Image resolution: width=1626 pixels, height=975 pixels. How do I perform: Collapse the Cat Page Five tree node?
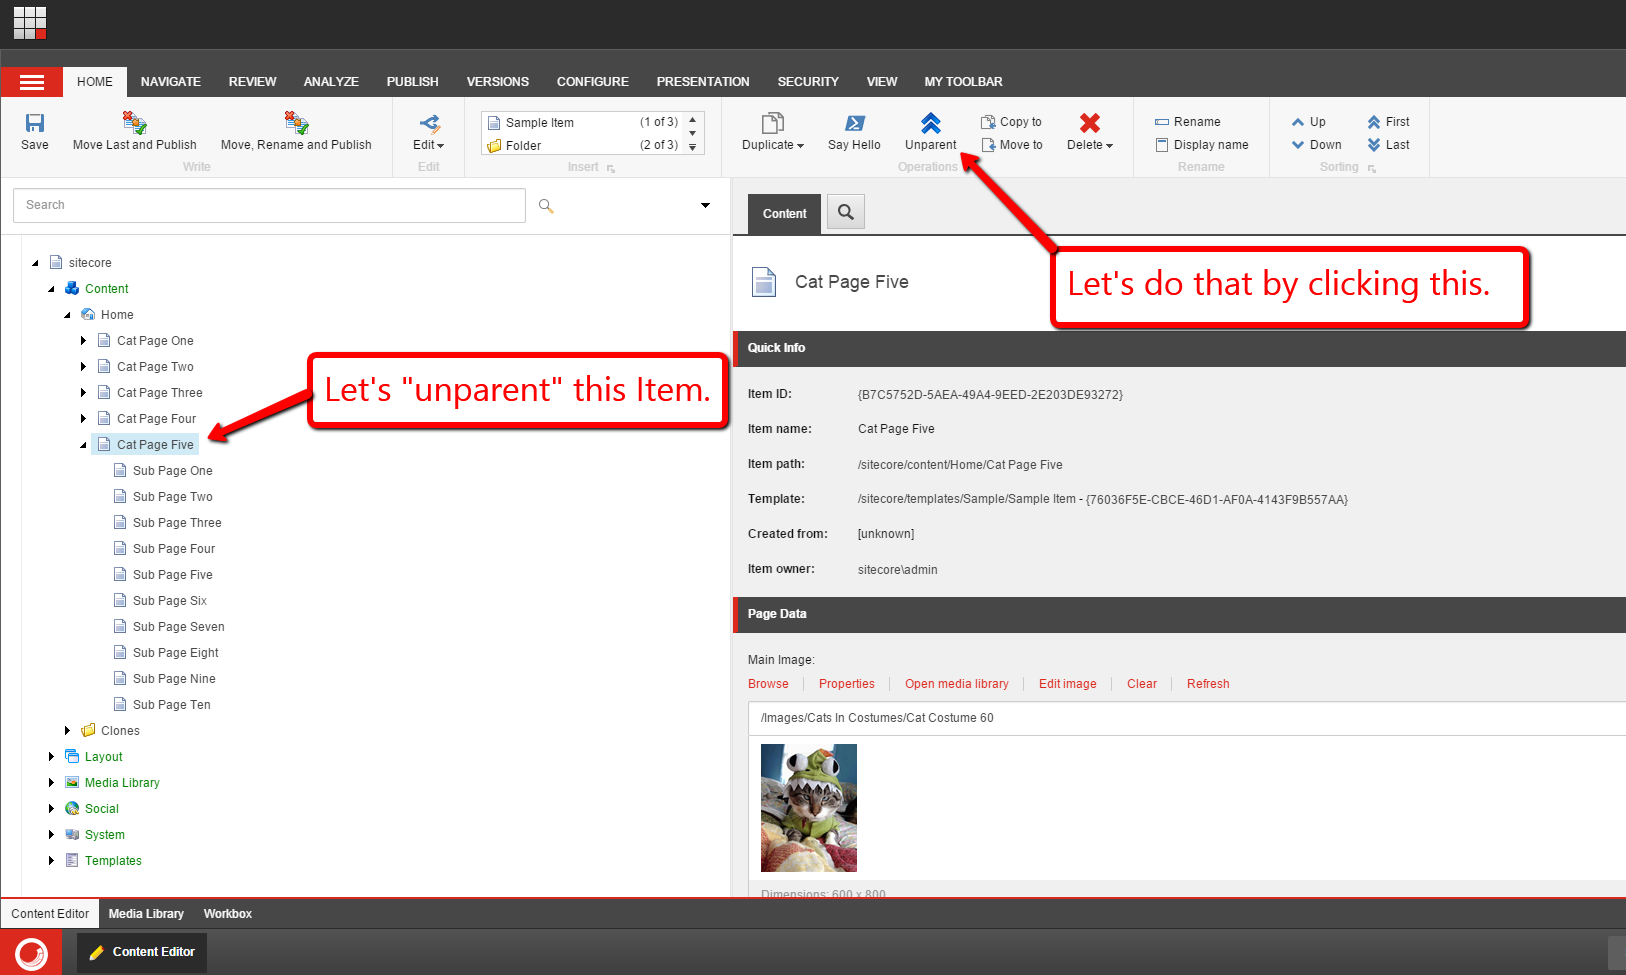(x=83, y=445)
